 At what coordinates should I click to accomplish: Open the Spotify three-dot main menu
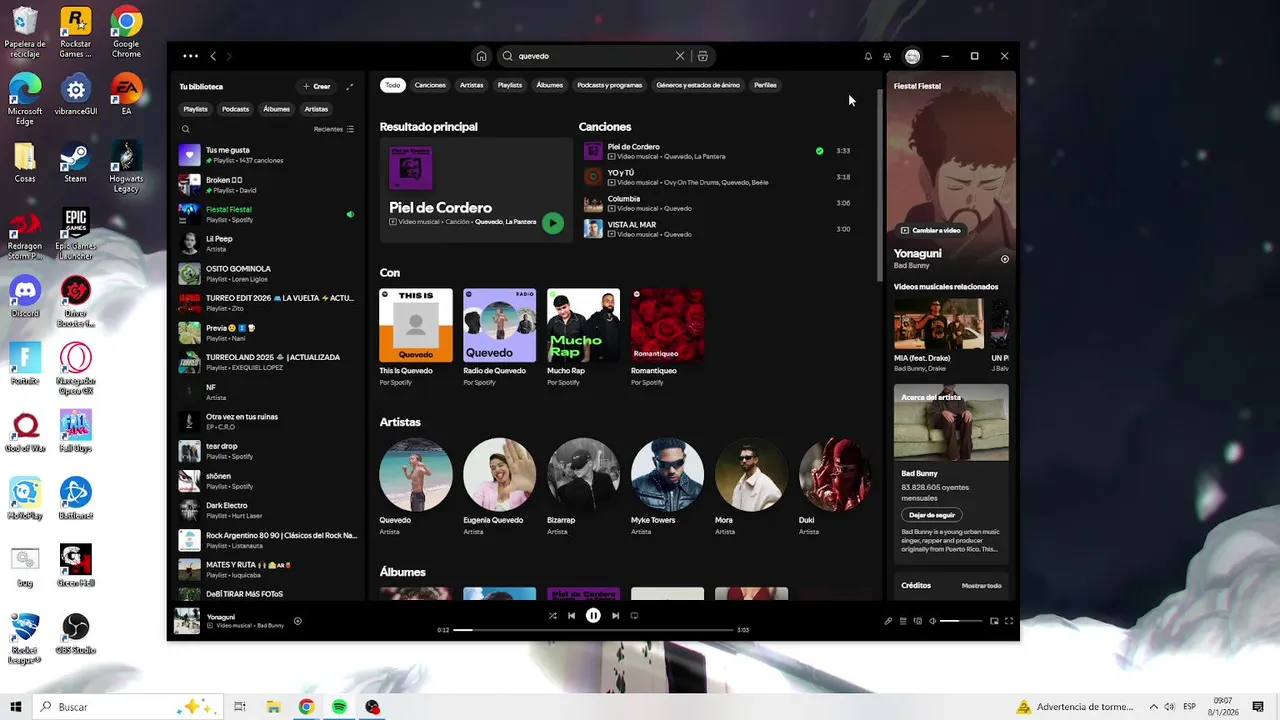pos(190,56)
